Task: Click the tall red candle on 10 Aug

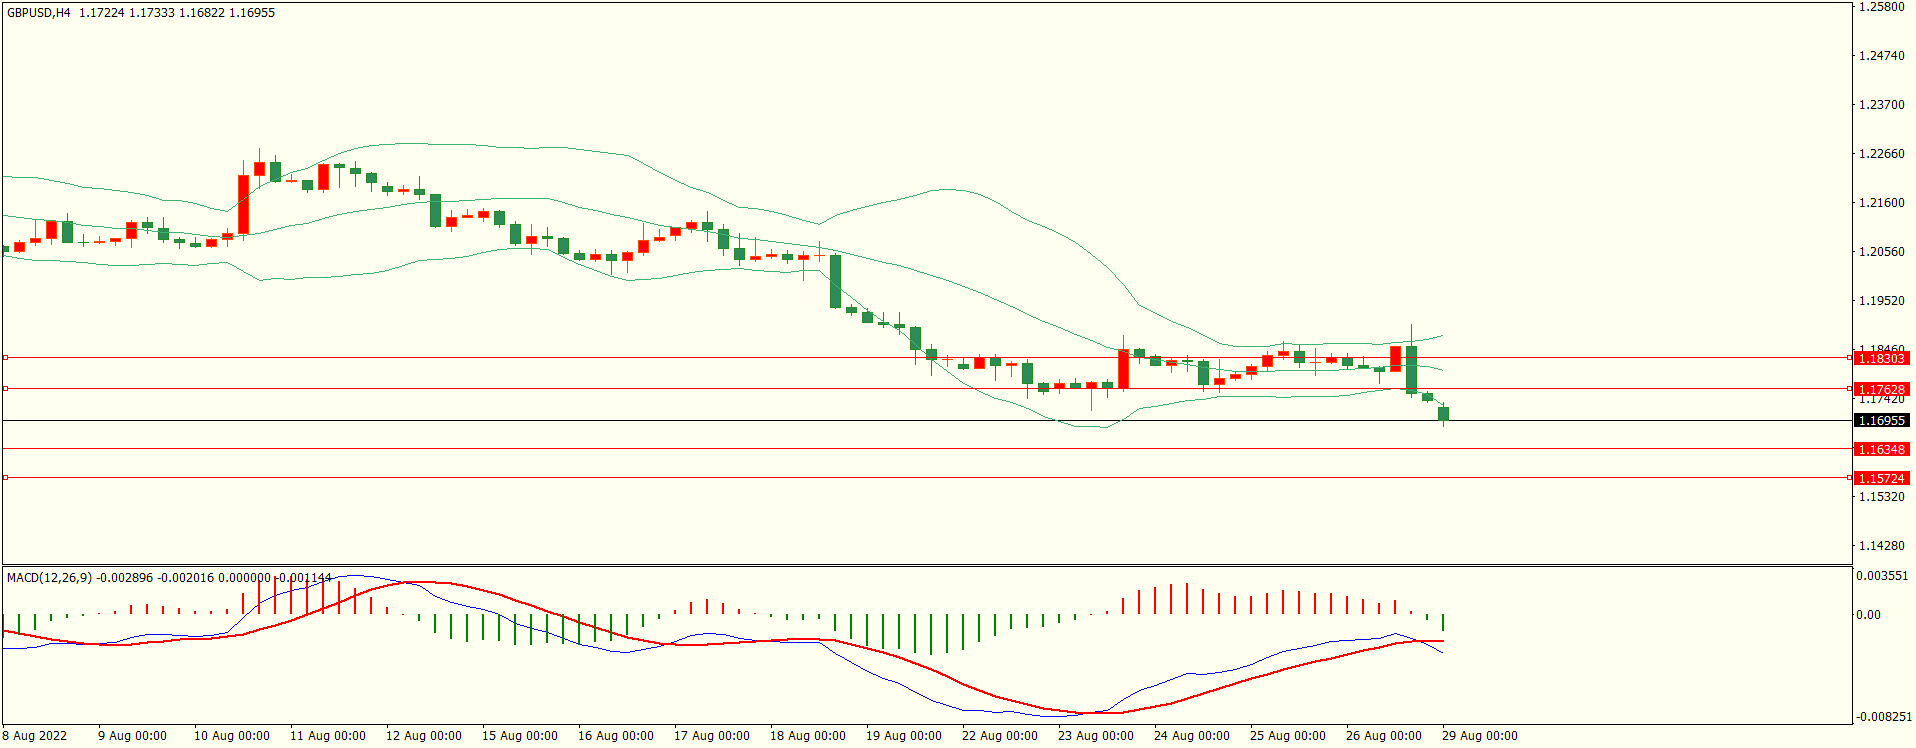Action: pos(243,204)
